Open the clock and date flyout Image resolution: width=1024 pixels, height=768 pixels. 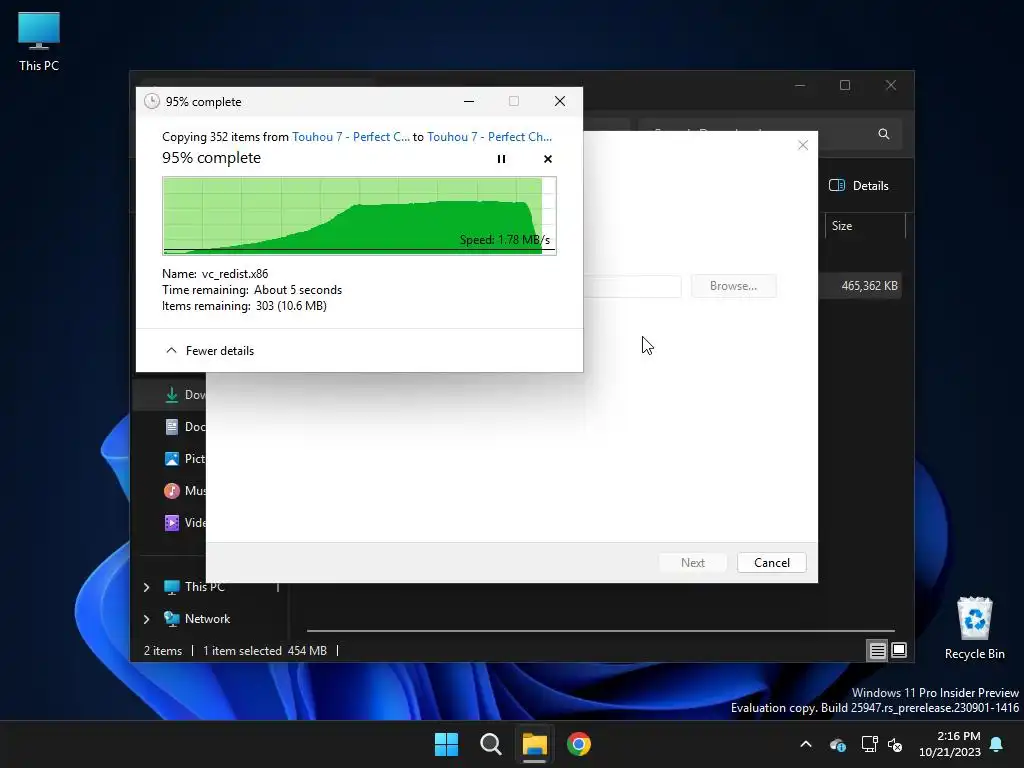point(950,744)
